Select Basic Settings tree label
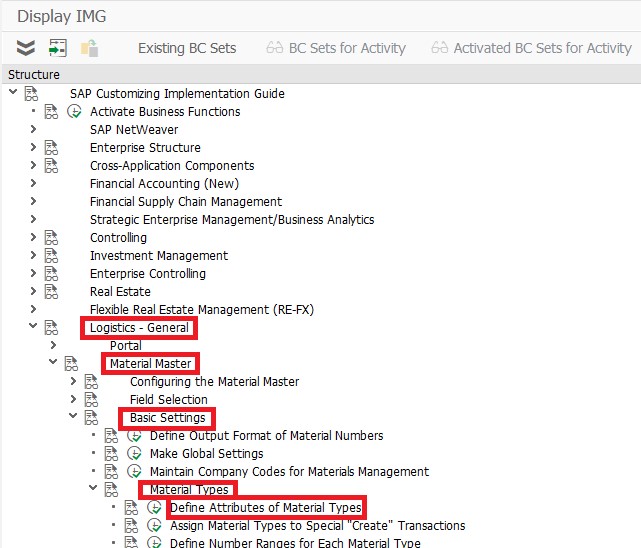This screenshot has height=548, width=641. click(x=168, y=418)
